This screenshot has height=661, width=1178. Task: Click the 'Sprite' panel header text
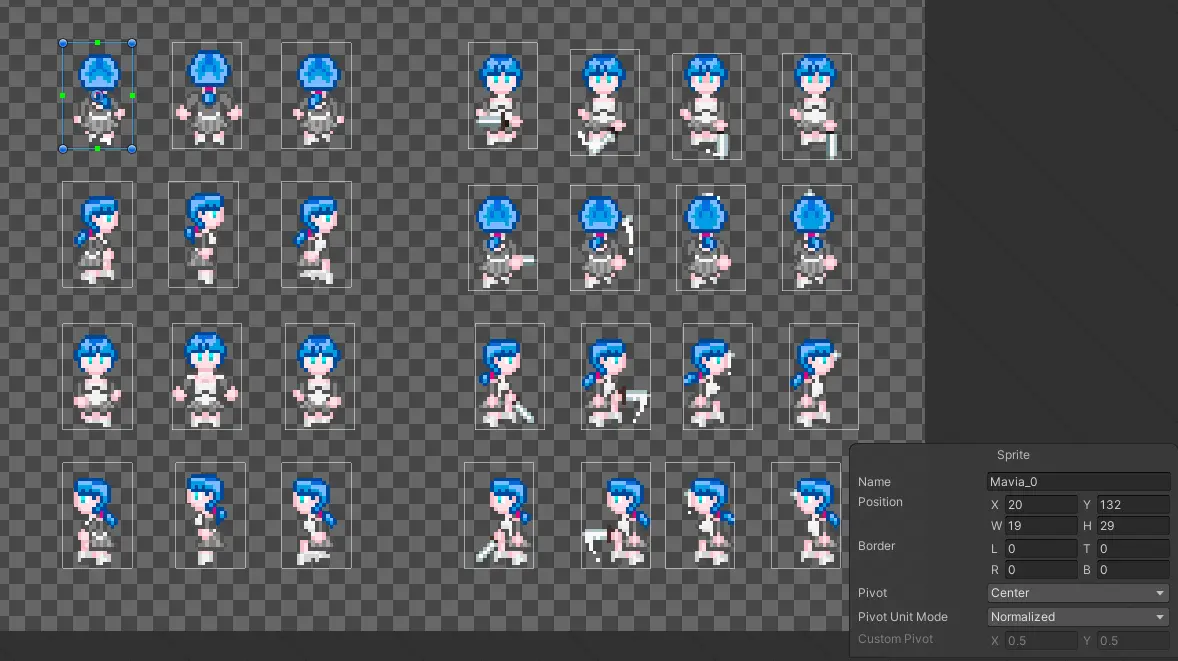pos(1013,455)
